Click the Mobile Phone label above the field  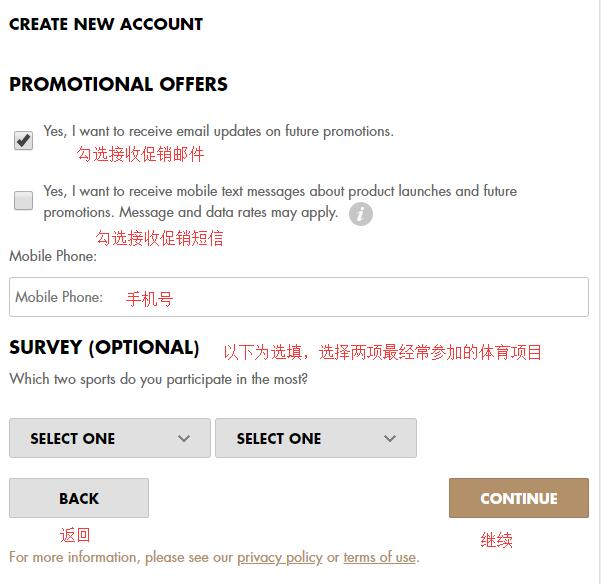(x=53, y=256)
